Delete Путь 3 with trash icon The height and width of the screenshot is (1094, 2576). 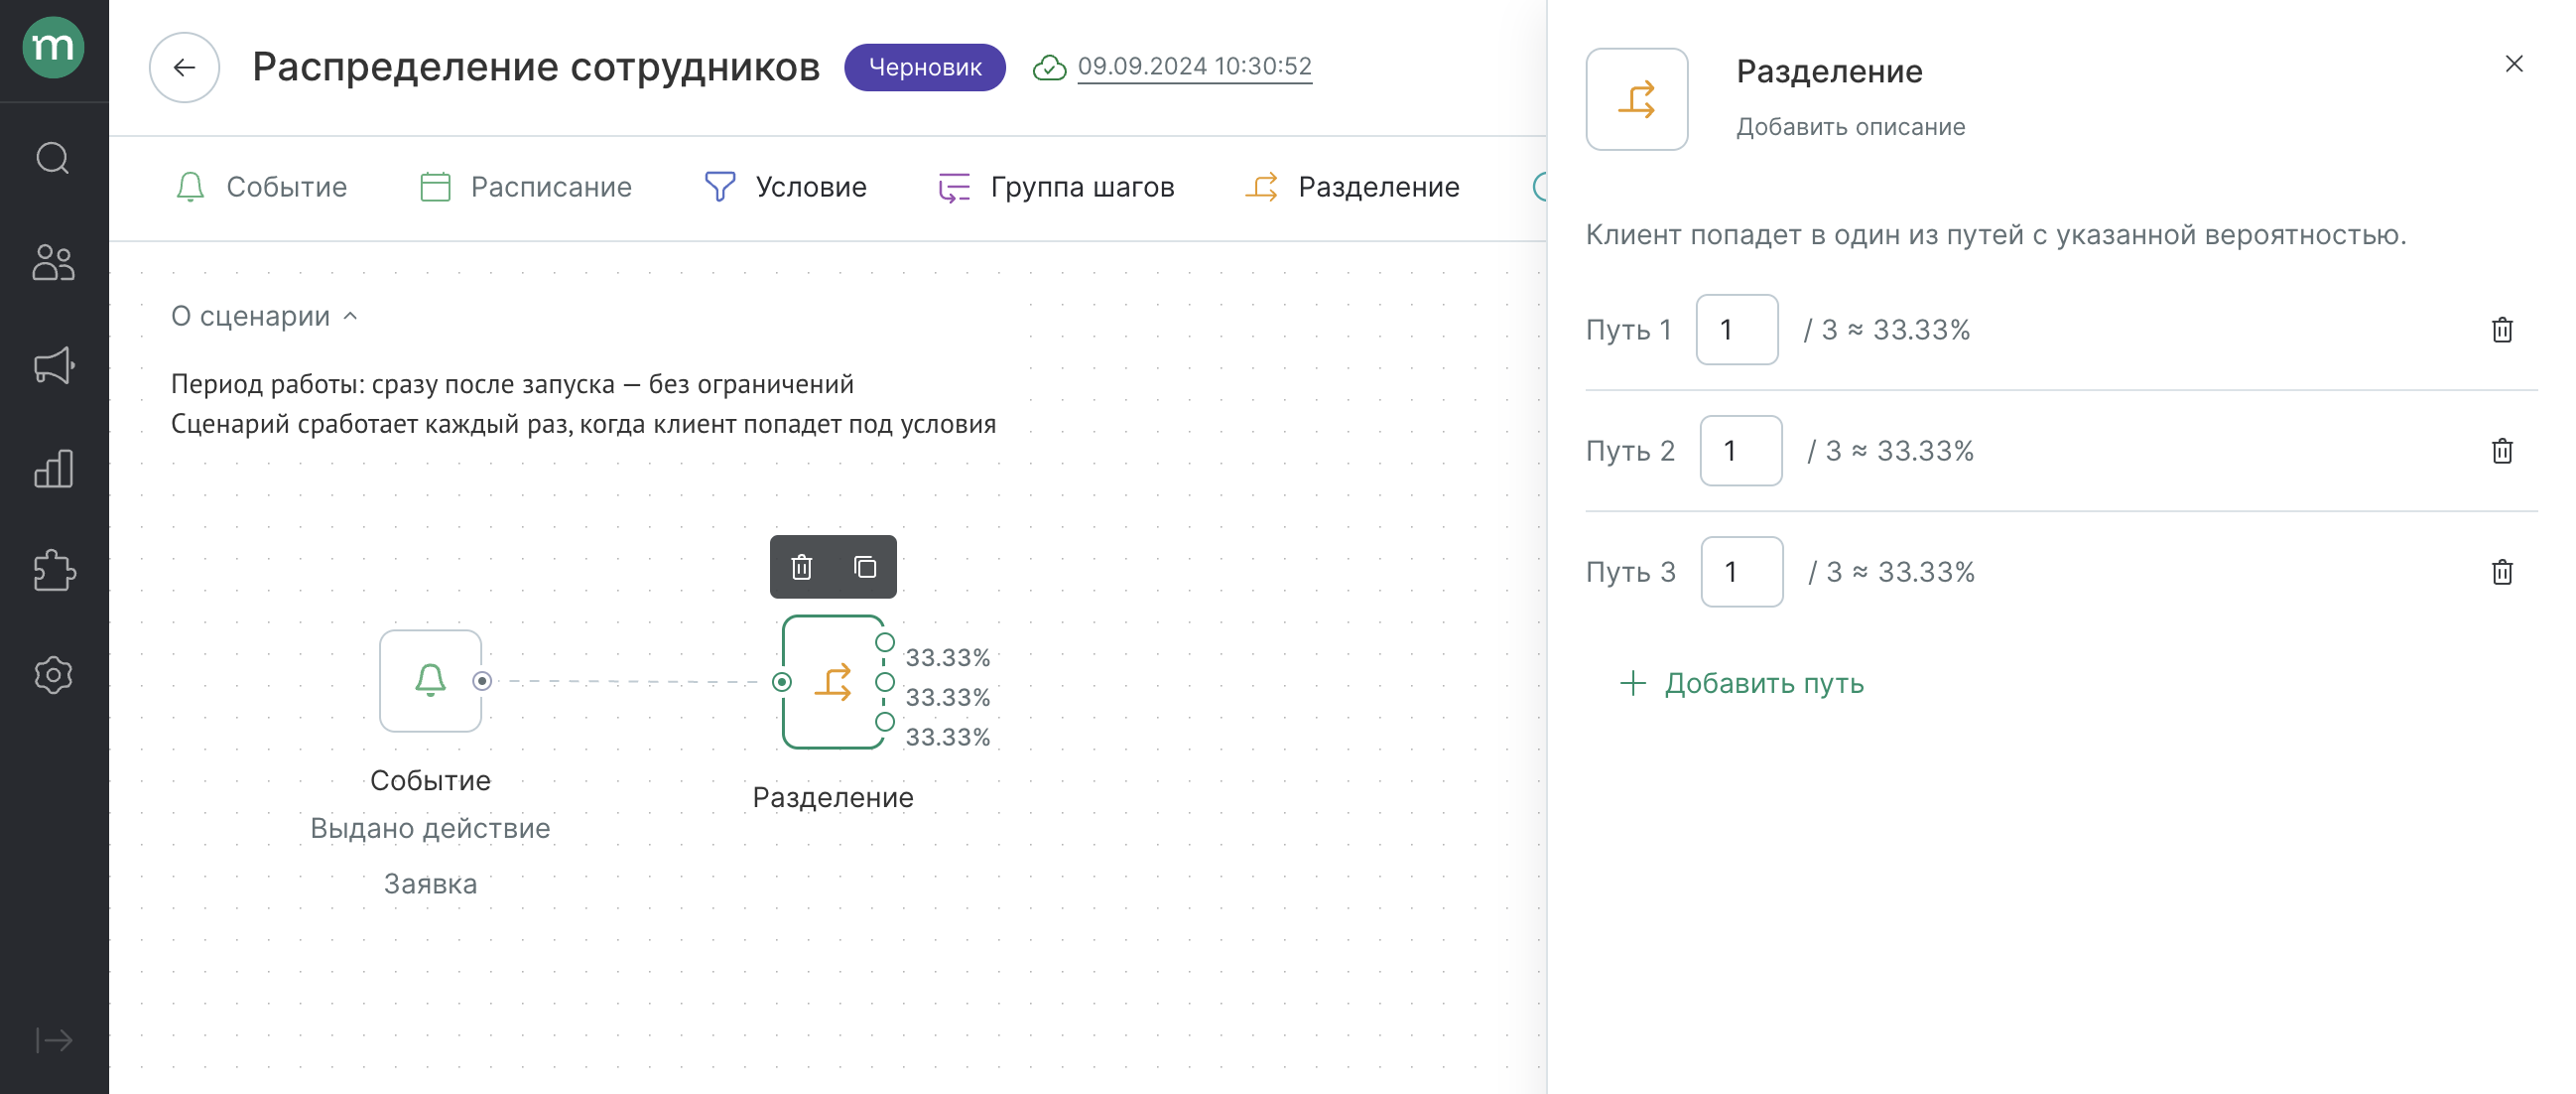coord(2502,572)
